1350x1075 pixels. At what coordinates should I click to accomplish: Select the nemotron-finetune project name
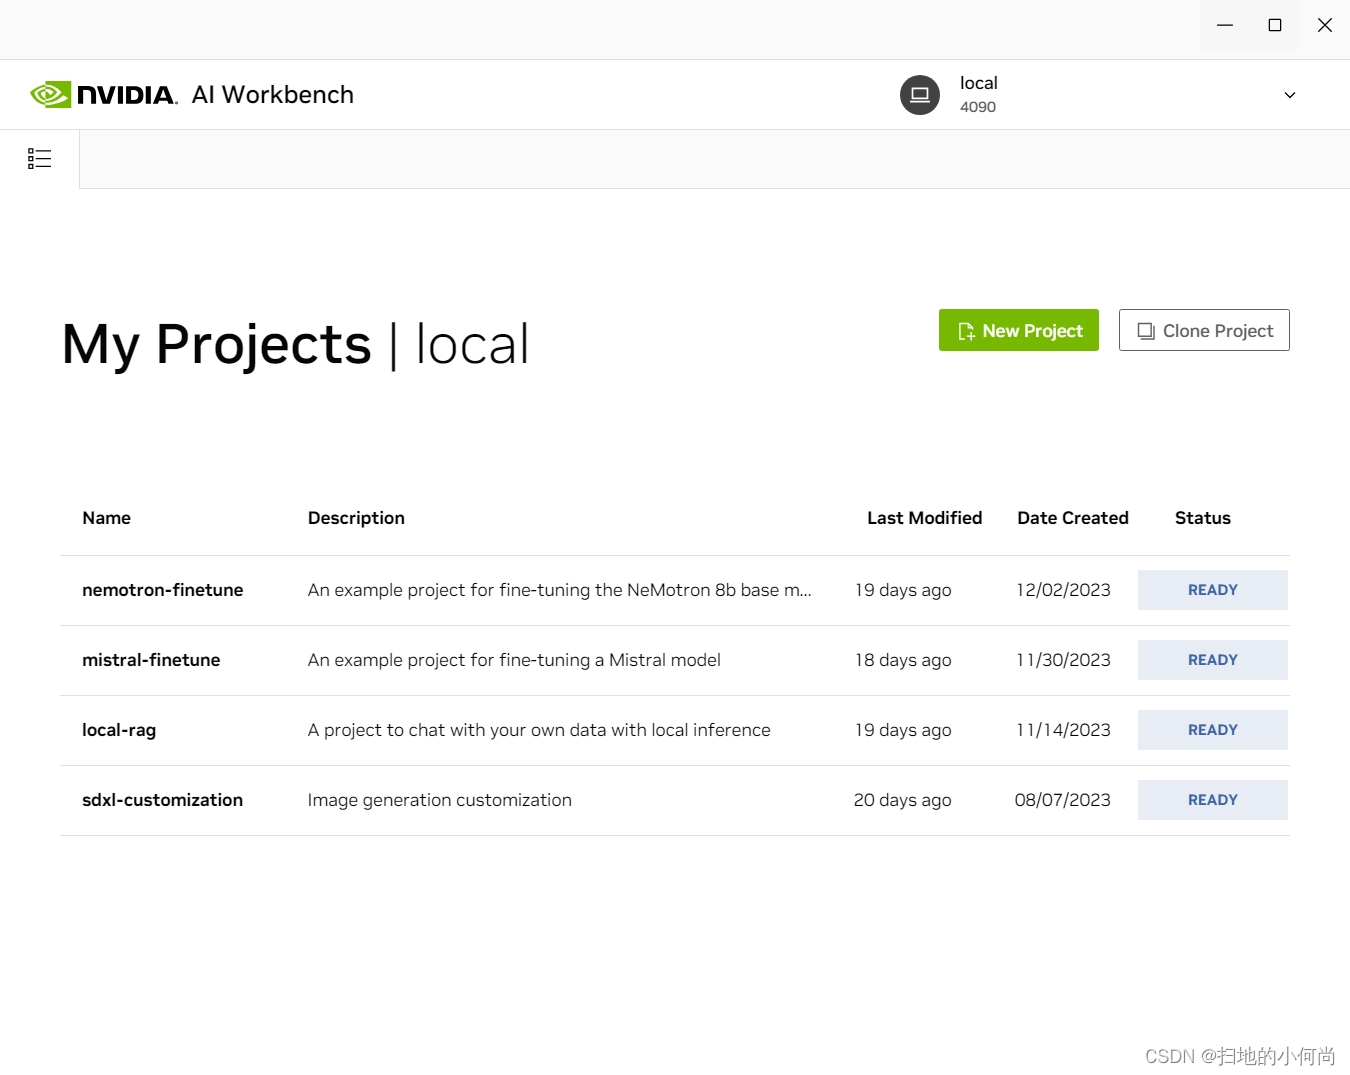(x=162, y=590)
